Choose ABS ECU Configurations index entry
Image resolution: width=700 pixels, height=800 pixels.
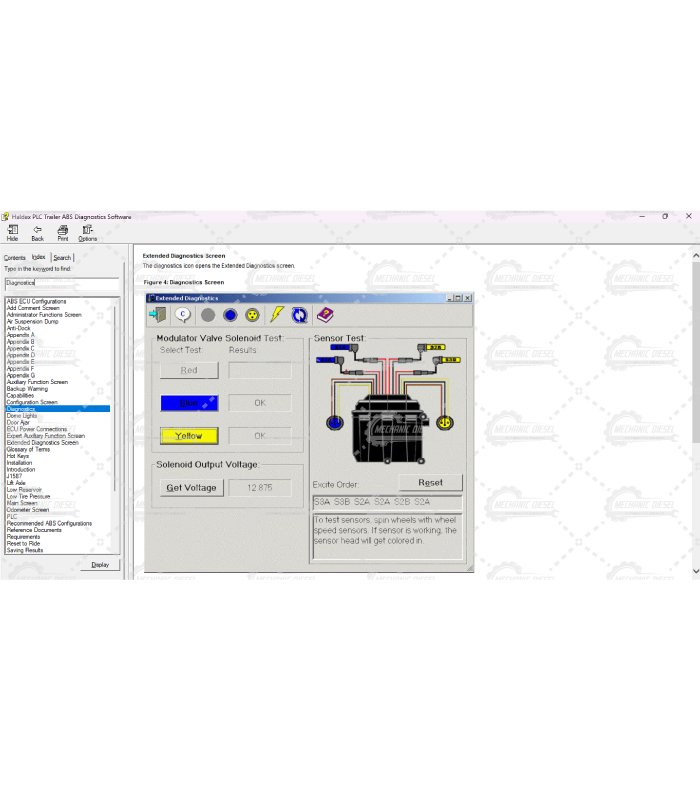36,301
